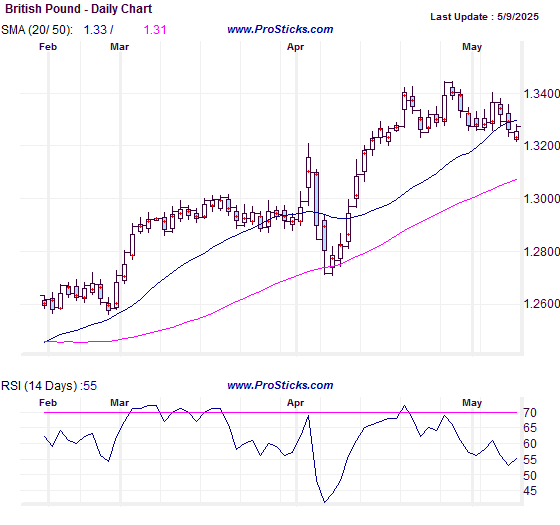Click the 1.2800 price axis label
Image resolution: width=560 pixels, height=525 pixels.
click(541, 251)
